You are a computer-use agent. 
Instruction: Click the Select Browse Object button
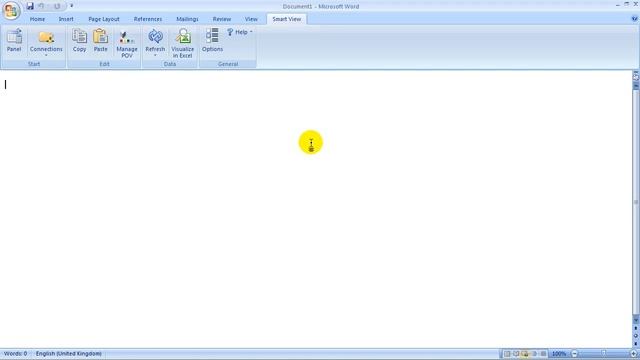click(636, 336)
